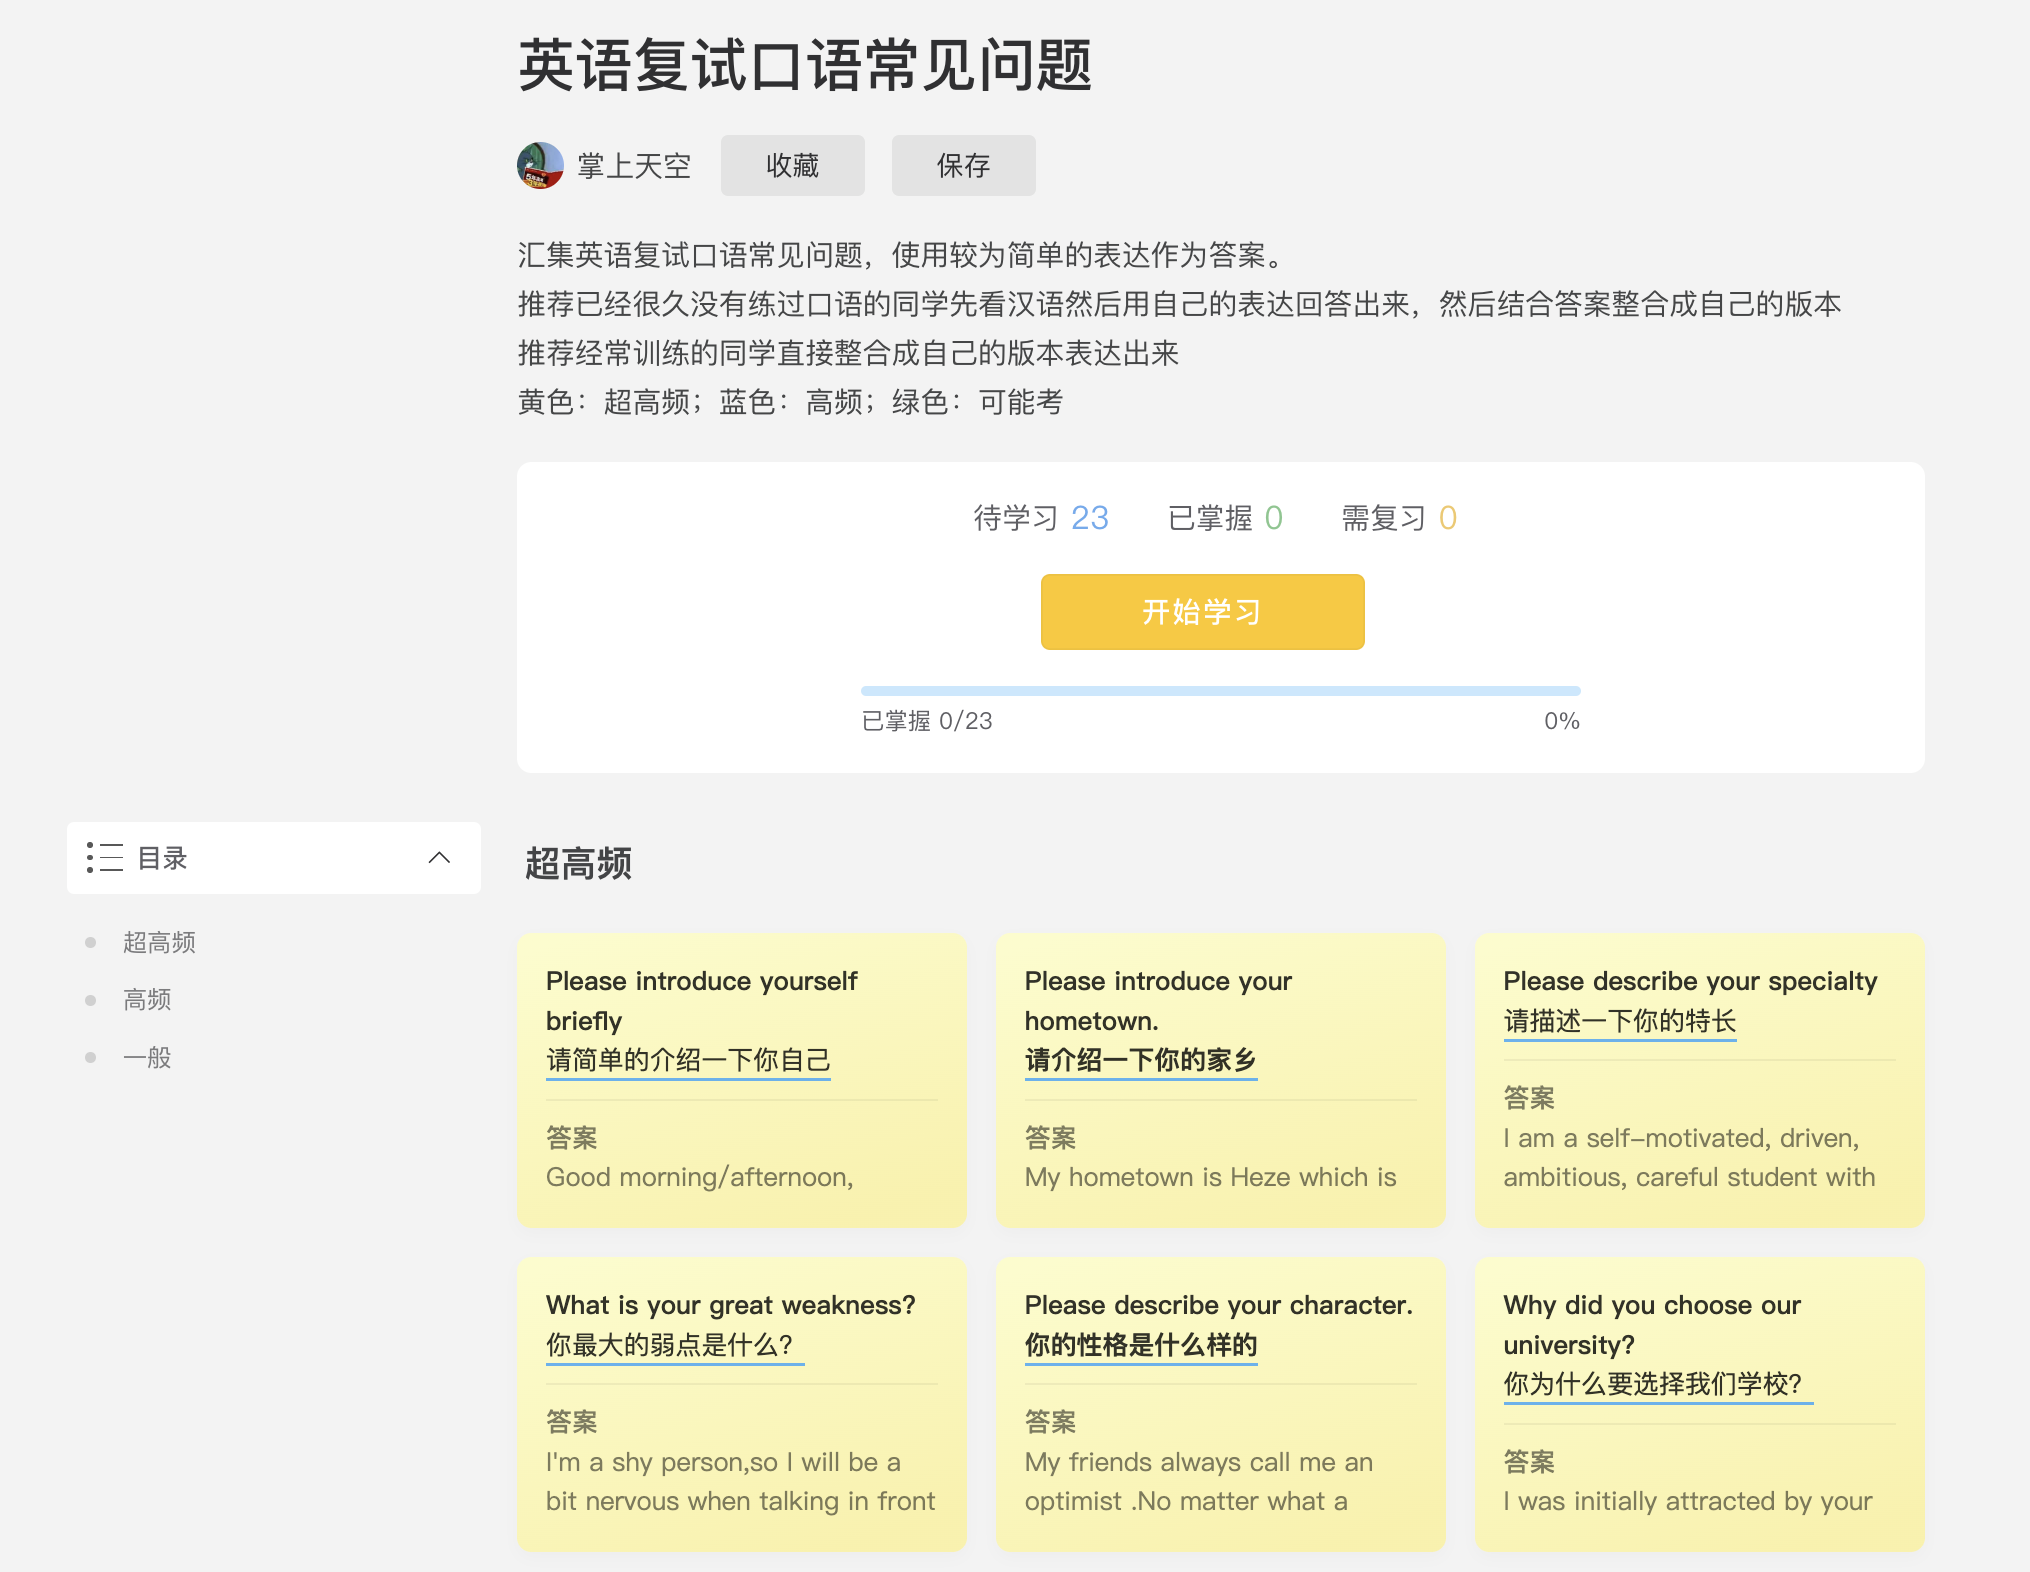The width and height of the screenshot is (2030, 1572).
Task: Jump to 高频 in the table of contents
Action: click(x=147, y=999)
